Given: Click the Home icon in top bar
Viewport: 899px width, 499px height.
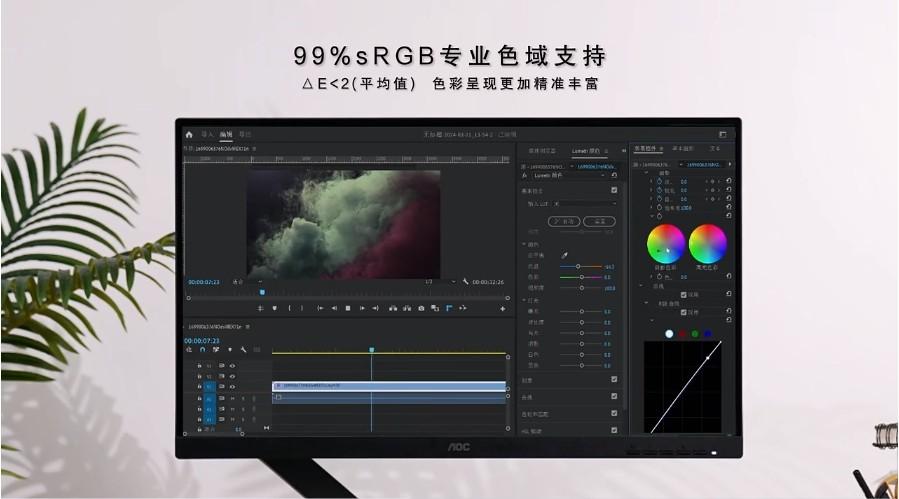Looking at the screenshot, I should pos(189,133).
